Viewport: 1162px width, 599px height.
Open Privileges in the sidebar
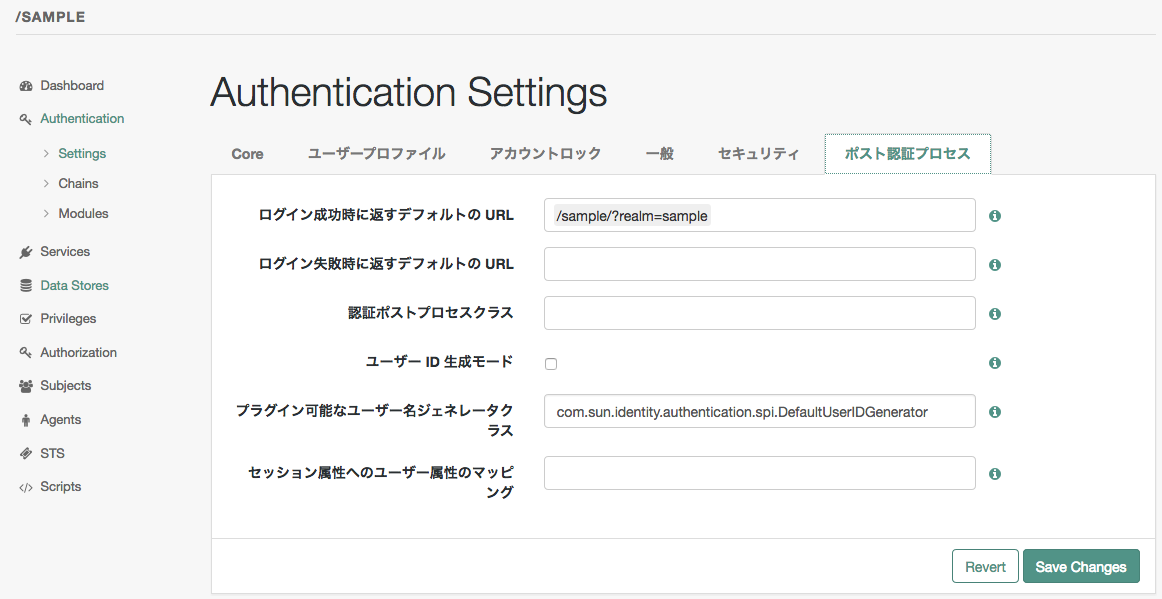click(68, 319)
